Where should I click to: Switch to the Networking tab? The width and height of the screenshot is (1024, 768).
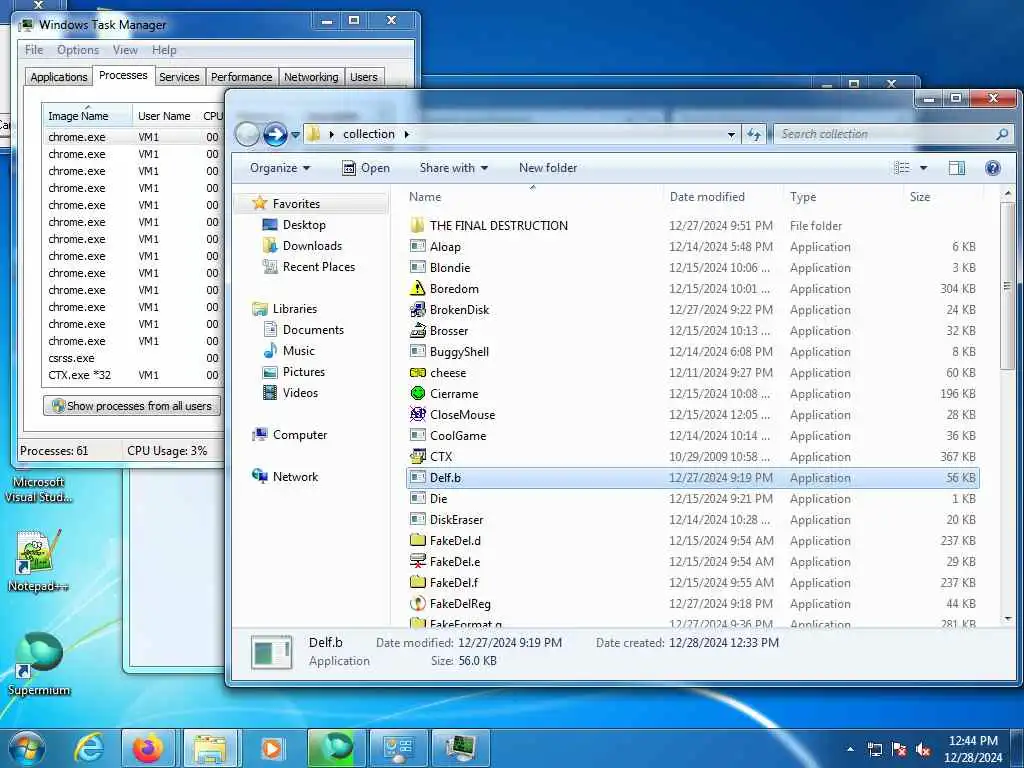(311, 76)
